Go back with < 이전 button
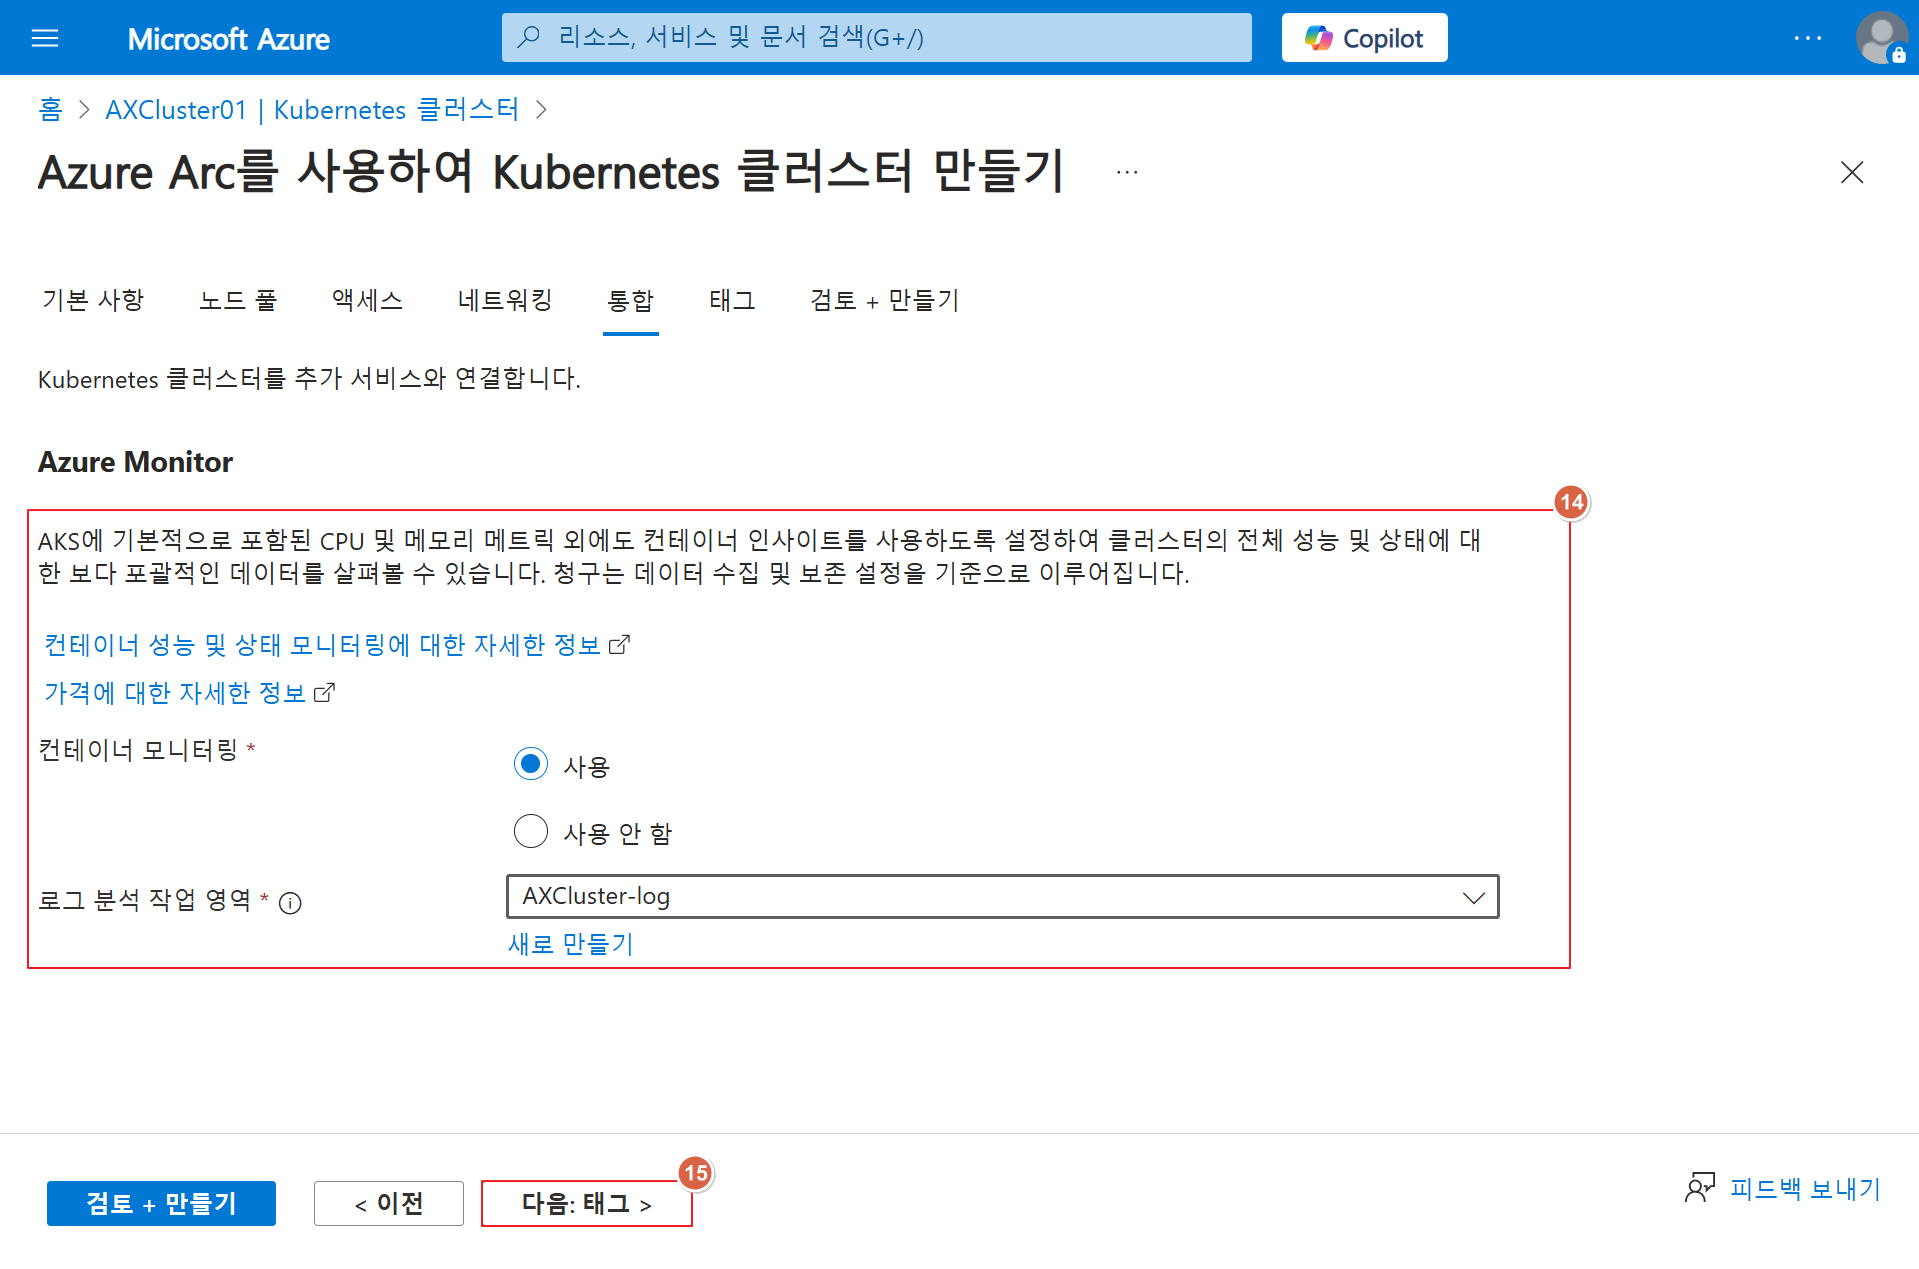1919x1269 pixels. [x=389, y=1203]
